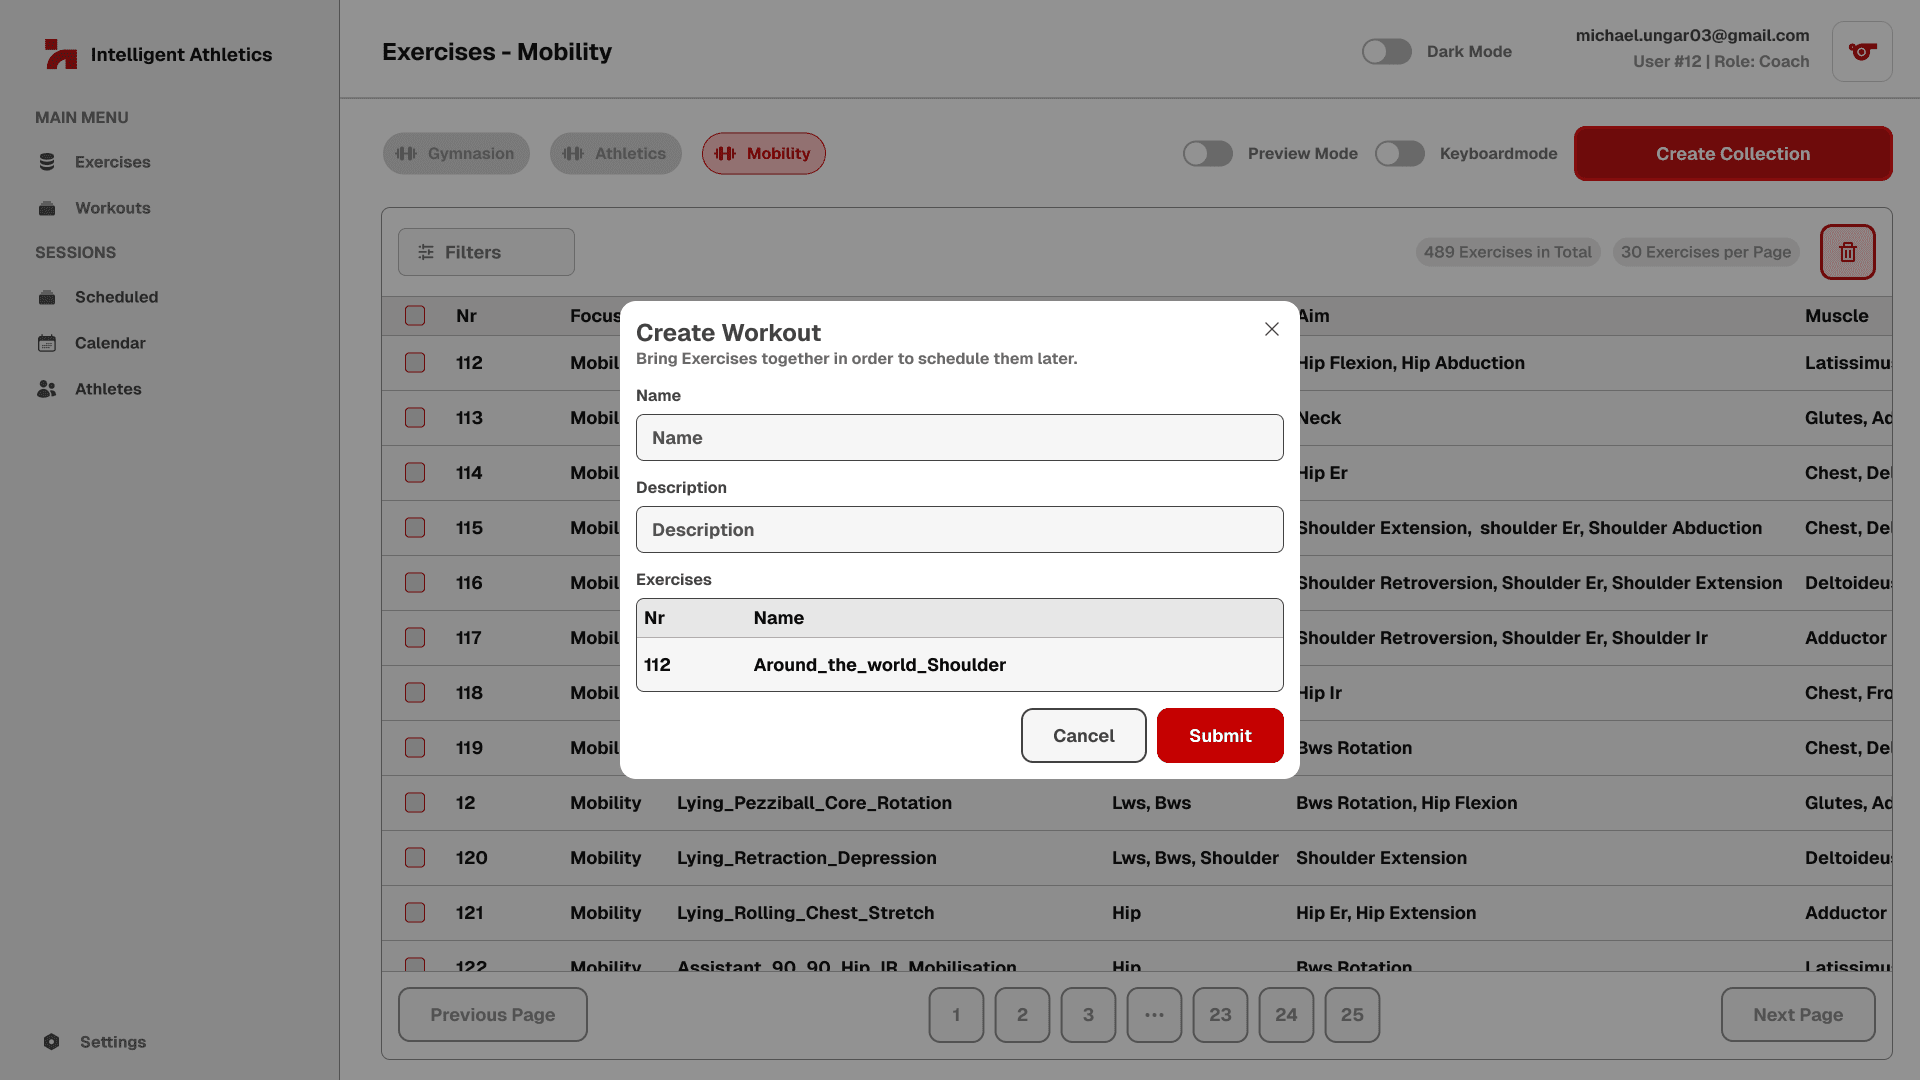Enable the Preview Mode toggle
The image size is (1920, 1080).
coord(1207,153)
